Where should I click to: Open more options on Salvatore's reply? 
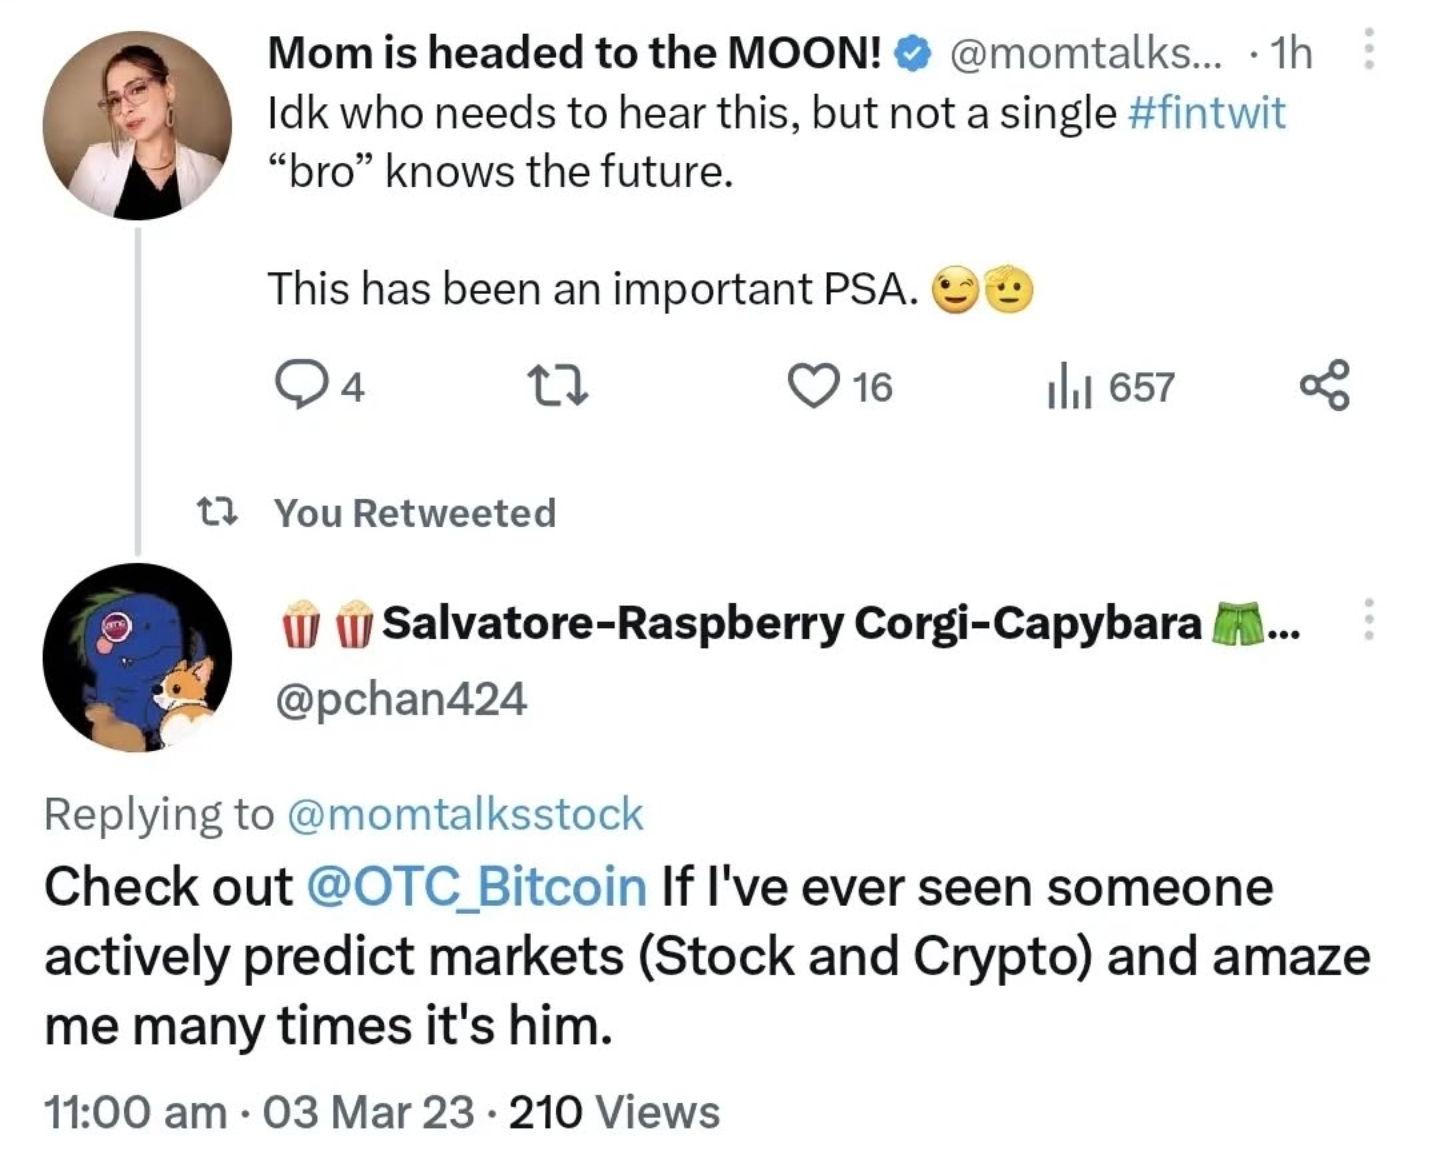(1369, 620)
